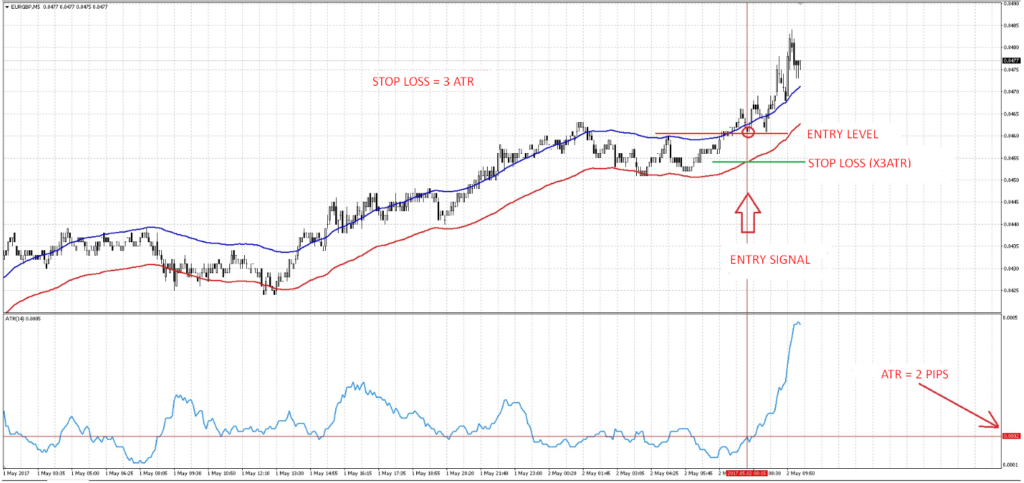Click the light blue ATR indicator peak
Viewport: 1024px width, 483px height.
(x=797, y=322)
